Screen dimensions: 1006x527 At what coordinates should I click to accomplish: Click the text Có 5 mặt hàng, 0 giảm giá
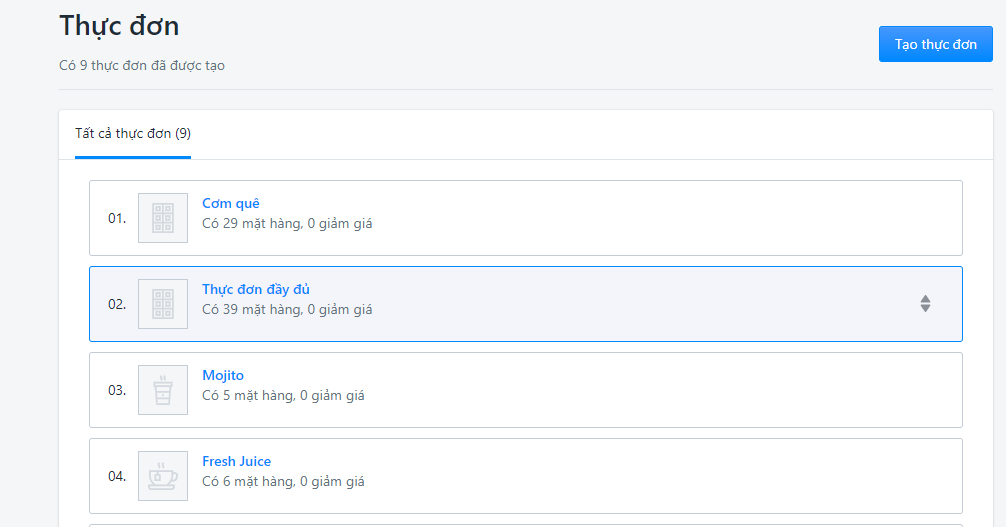pyautogui.click(x=284, y=396)
